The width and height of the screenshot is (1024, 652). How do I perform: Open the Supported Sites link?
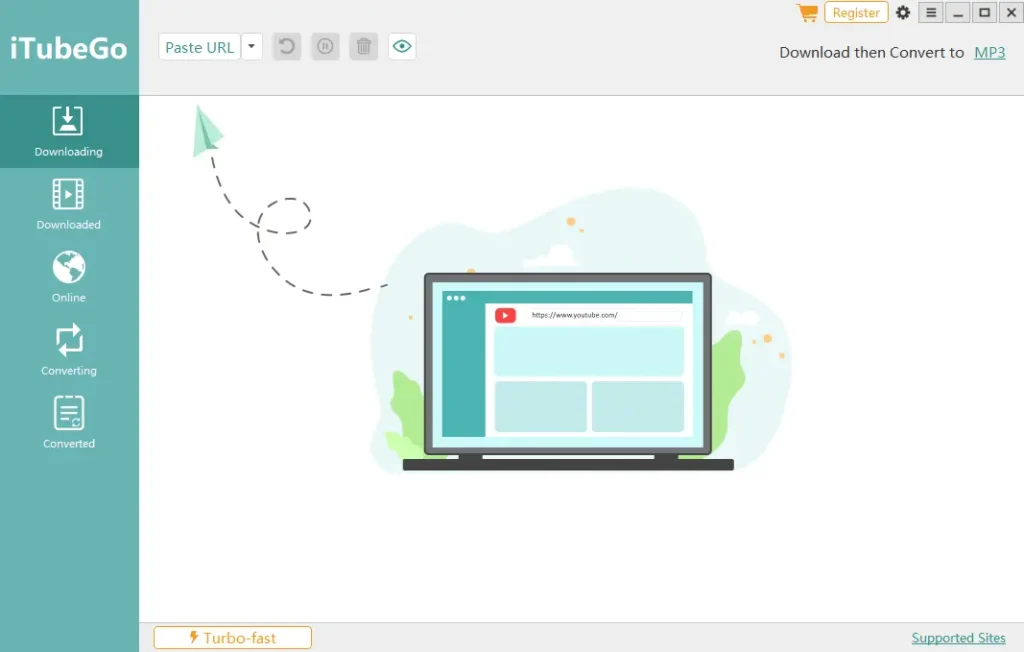coord(958,638)
